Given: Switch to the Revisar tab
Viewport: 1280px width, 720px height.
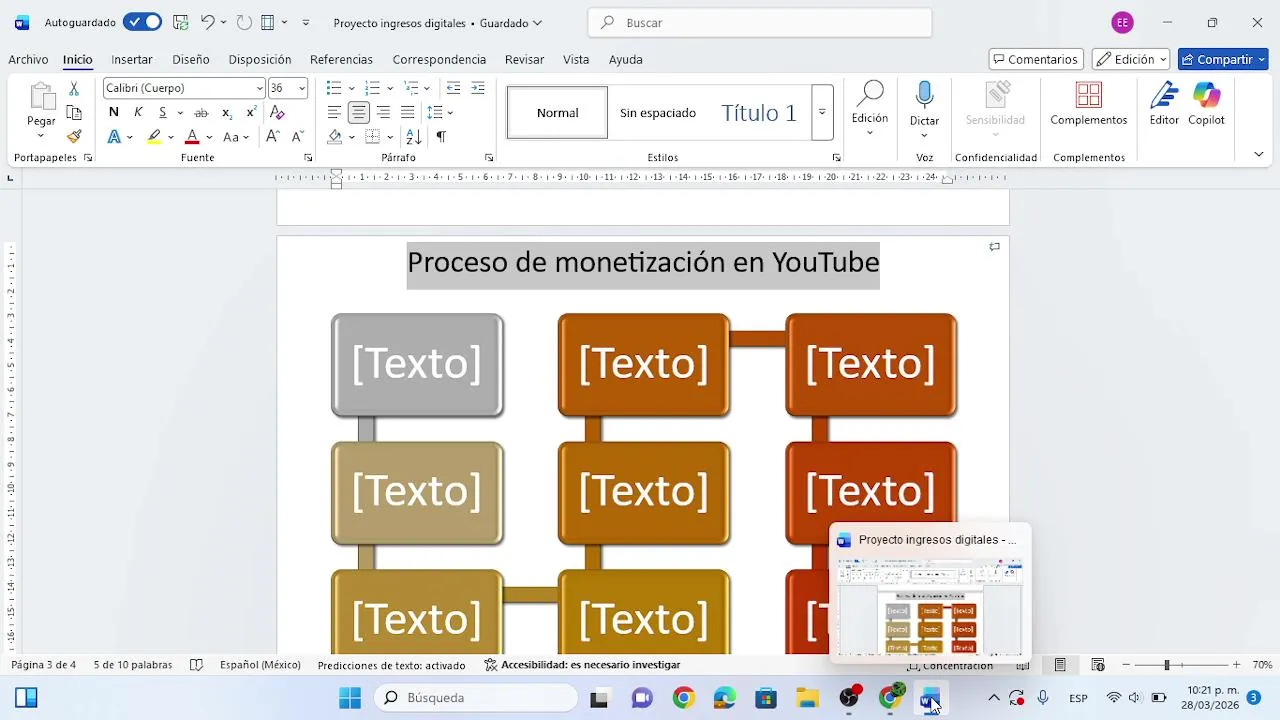Looking at the screenshot, I should click(525, 59).
